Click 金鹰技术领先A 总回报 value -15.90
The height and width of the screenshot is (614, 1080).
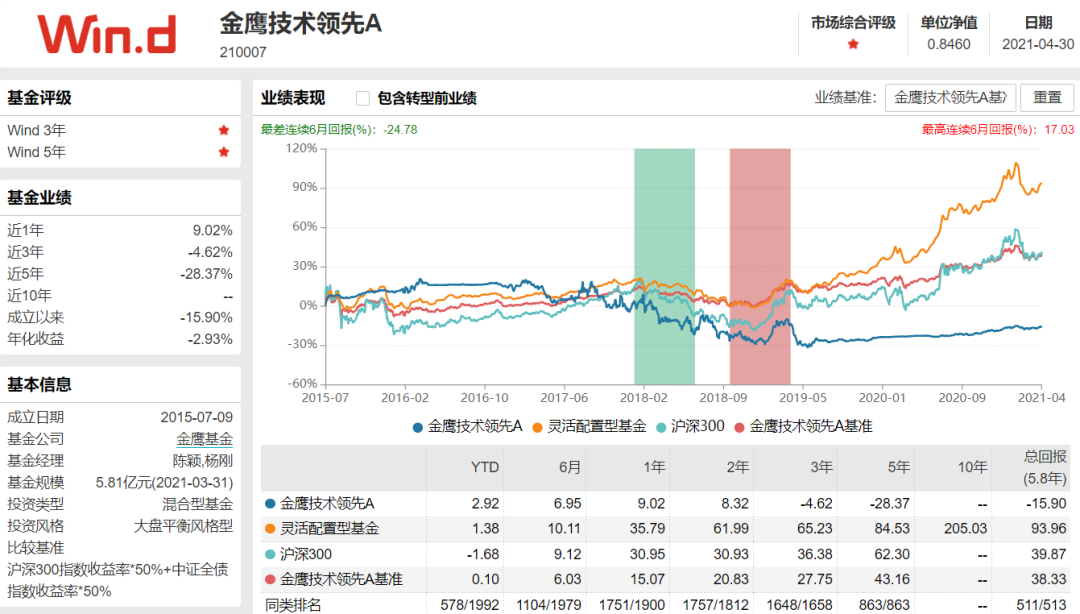point(1046,504)
